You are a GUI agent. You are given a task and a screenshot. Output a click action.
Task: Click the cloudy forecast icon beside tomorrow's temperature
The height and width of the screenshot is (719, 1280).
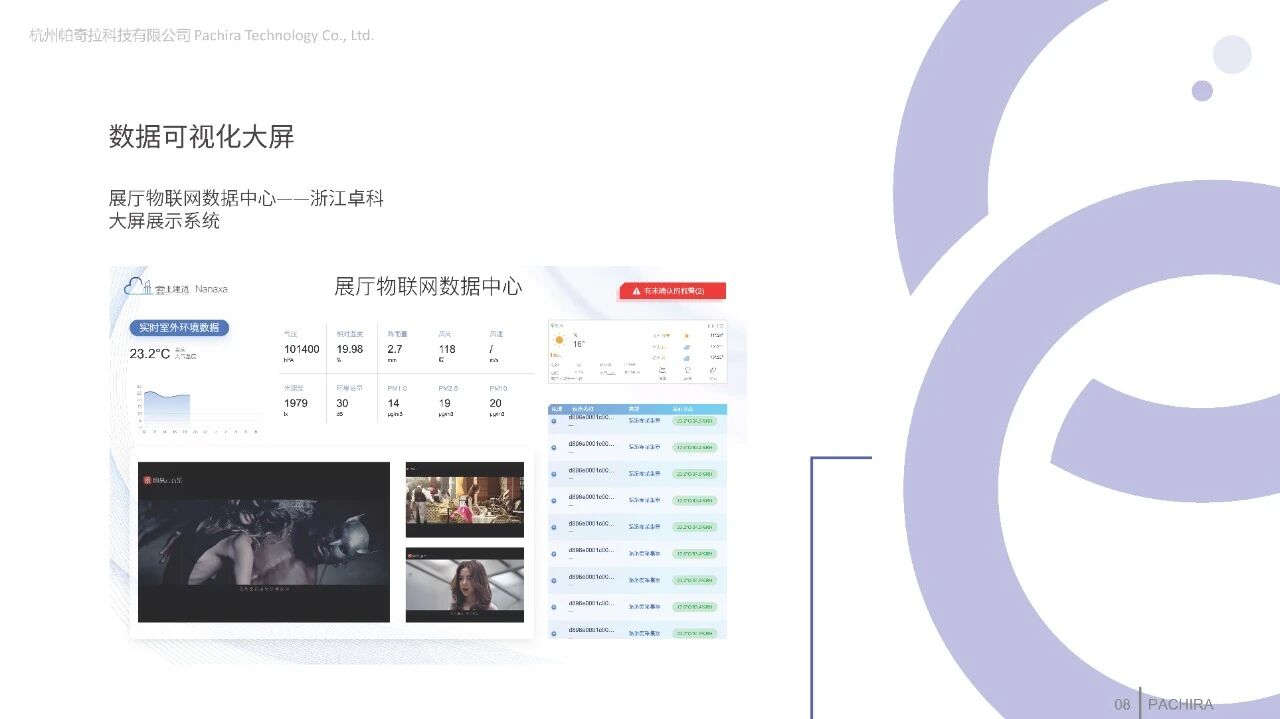(687, 347)
